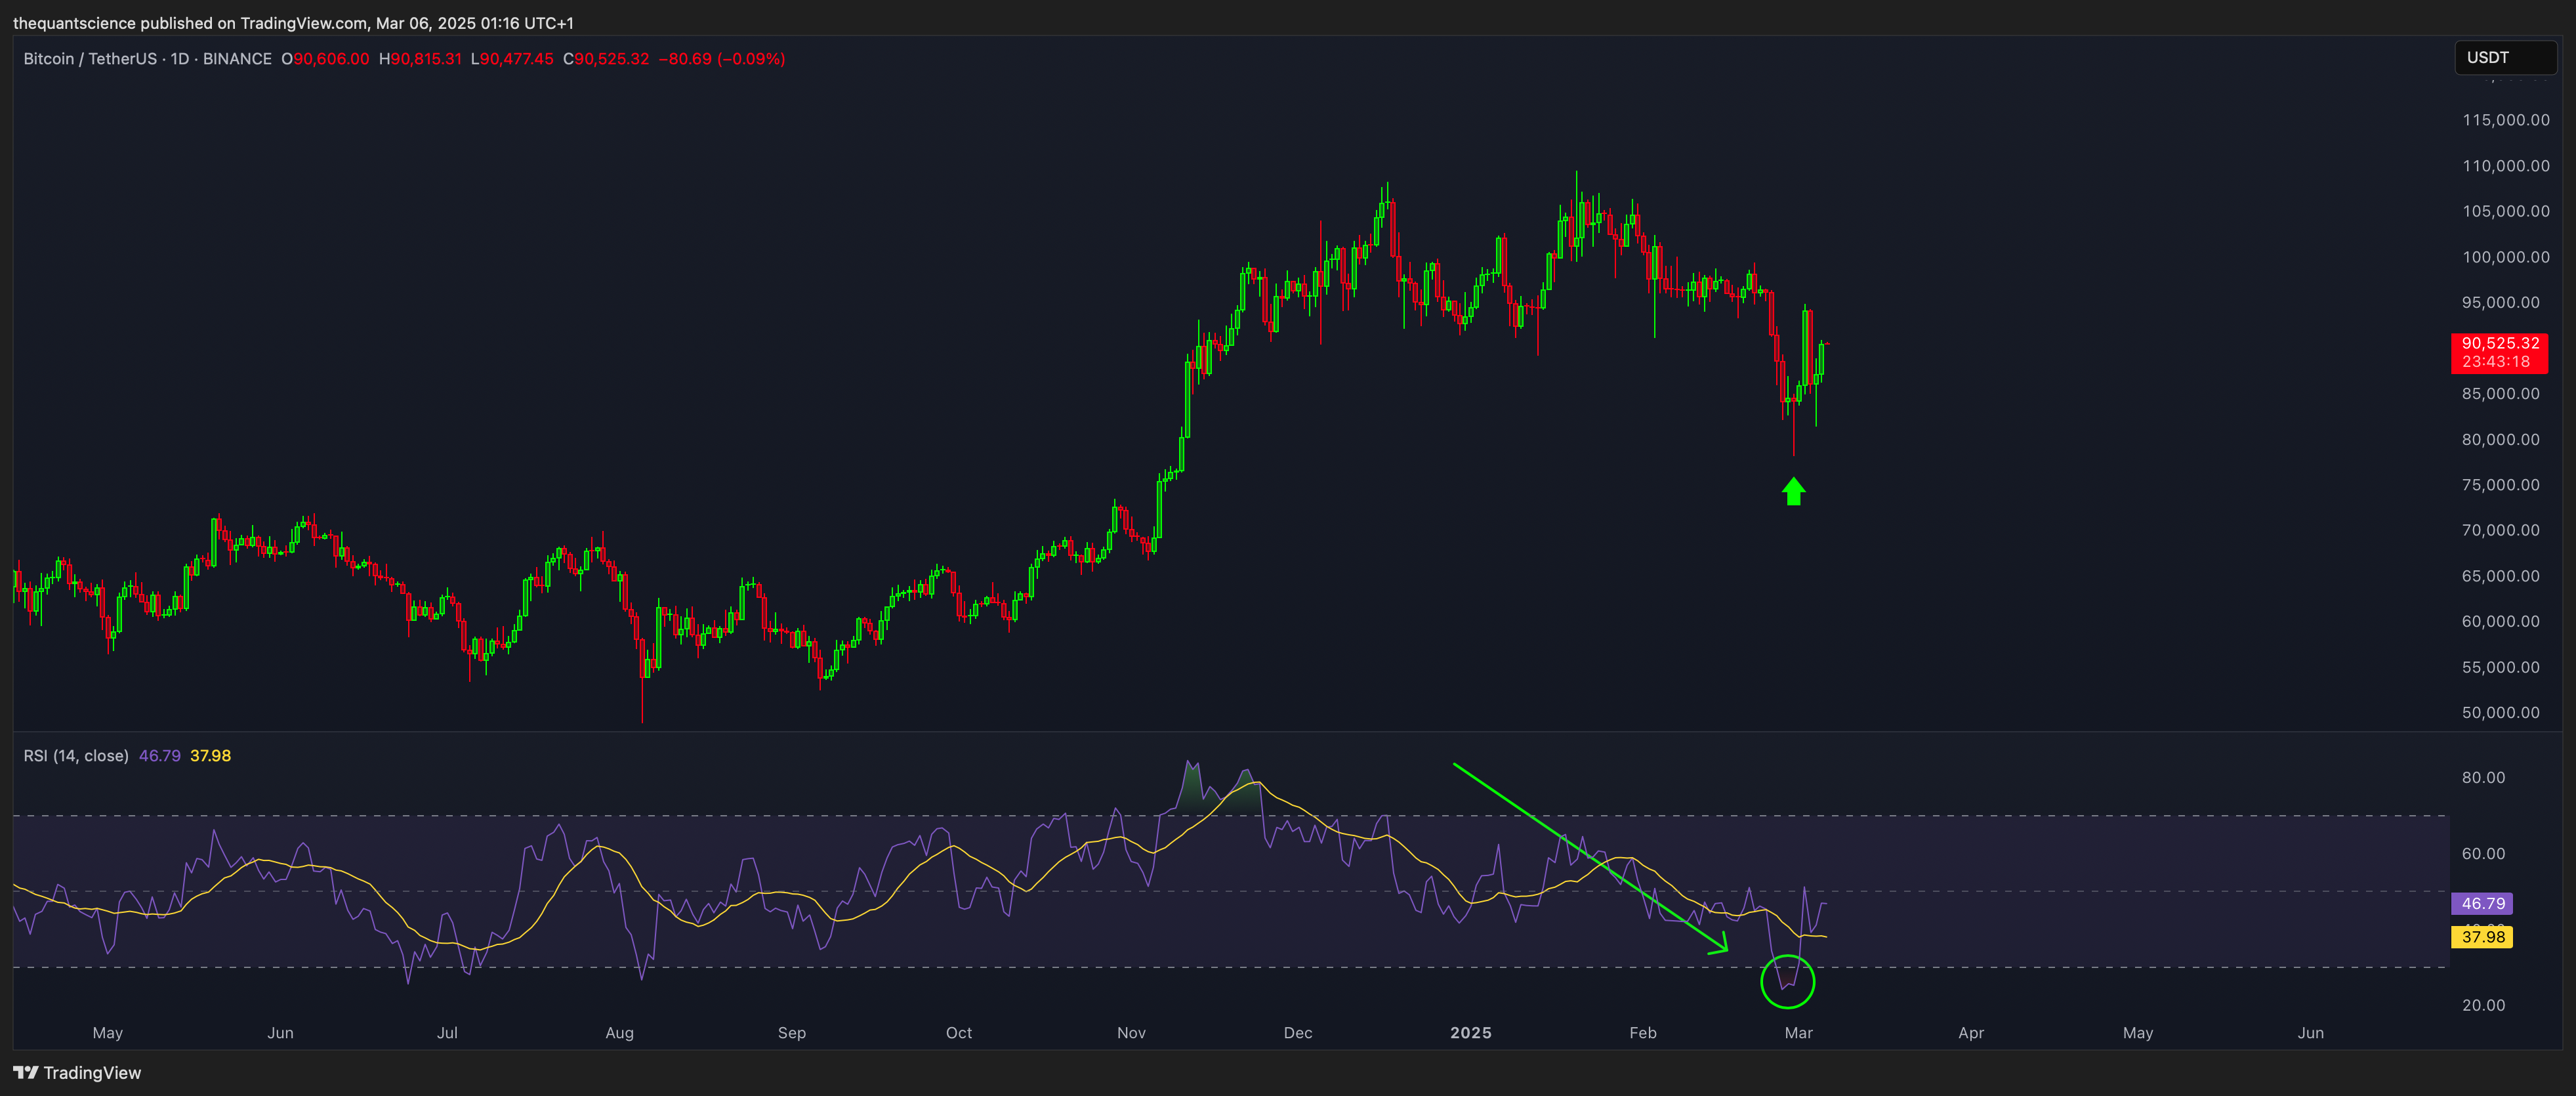Viewport: 2576px width, 1096px height.
Task: Click the current price label 90,525.32
Action: (2500, 343)
